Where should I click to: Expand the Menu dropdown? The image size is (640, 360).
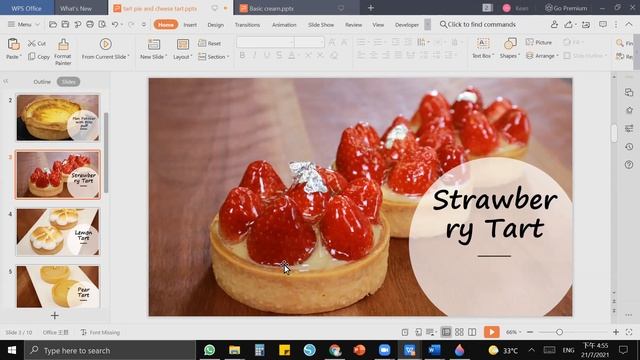click(x=24, y=24)
